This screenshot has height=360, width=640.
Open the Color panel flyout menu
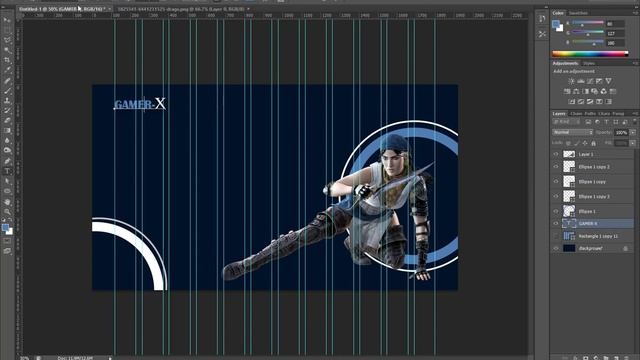coord(635,13)
